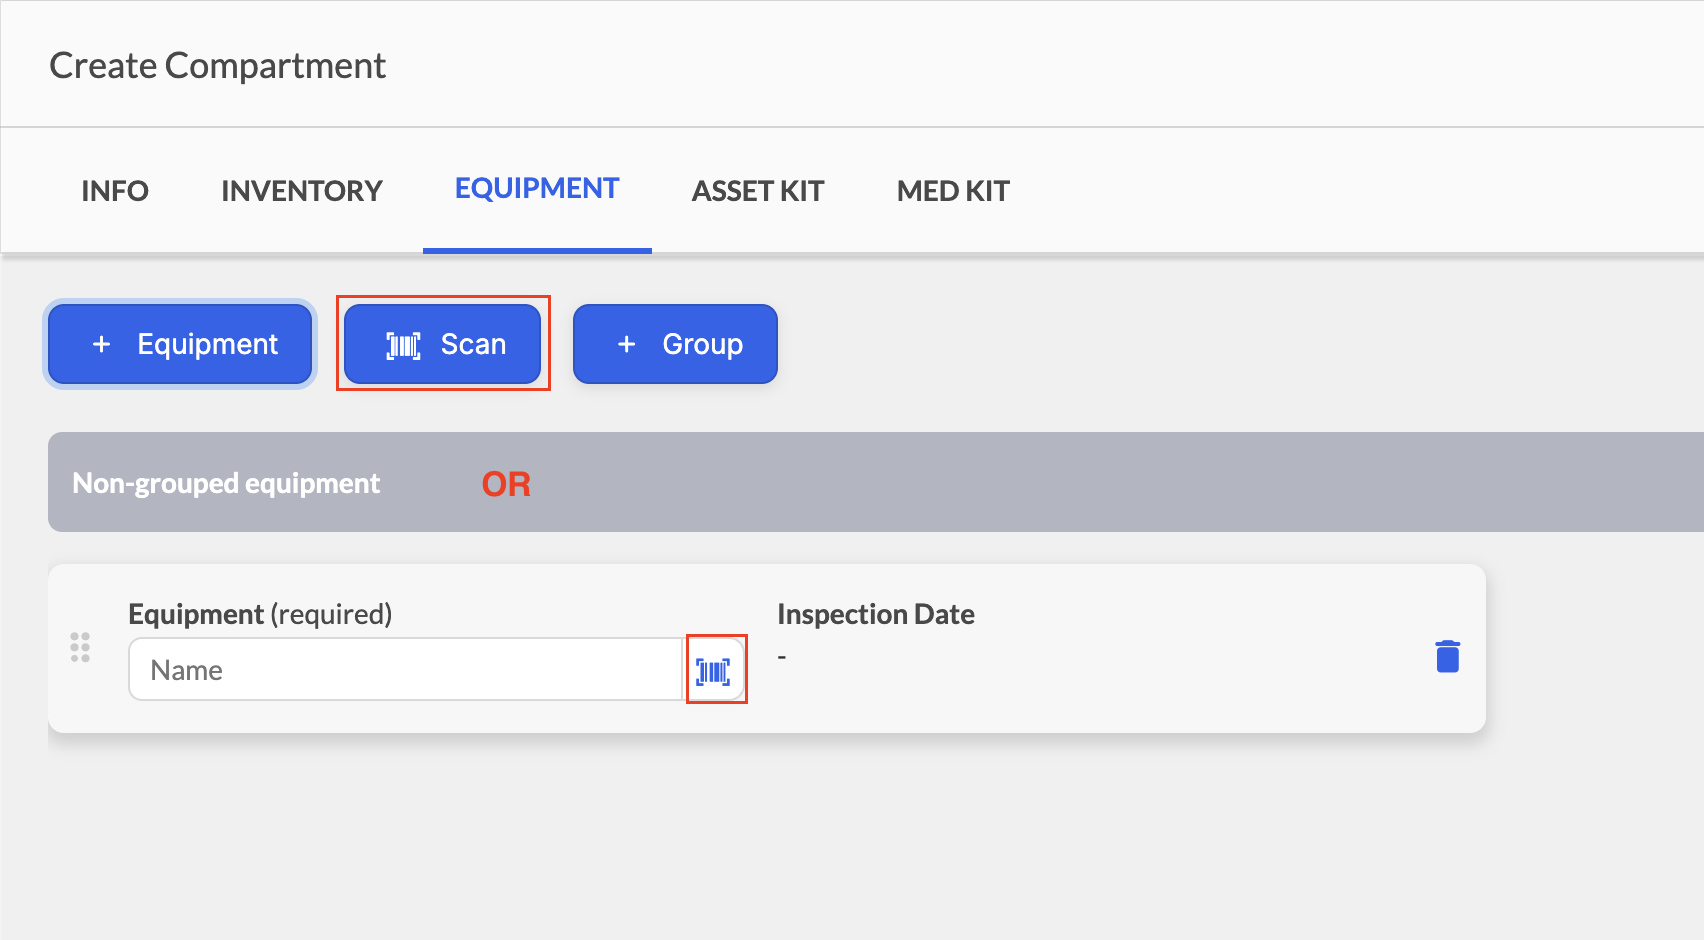This screenshot has width=1704, height=940.
Task: Go to the ASSET KIT tab
Action: point(758,190)
